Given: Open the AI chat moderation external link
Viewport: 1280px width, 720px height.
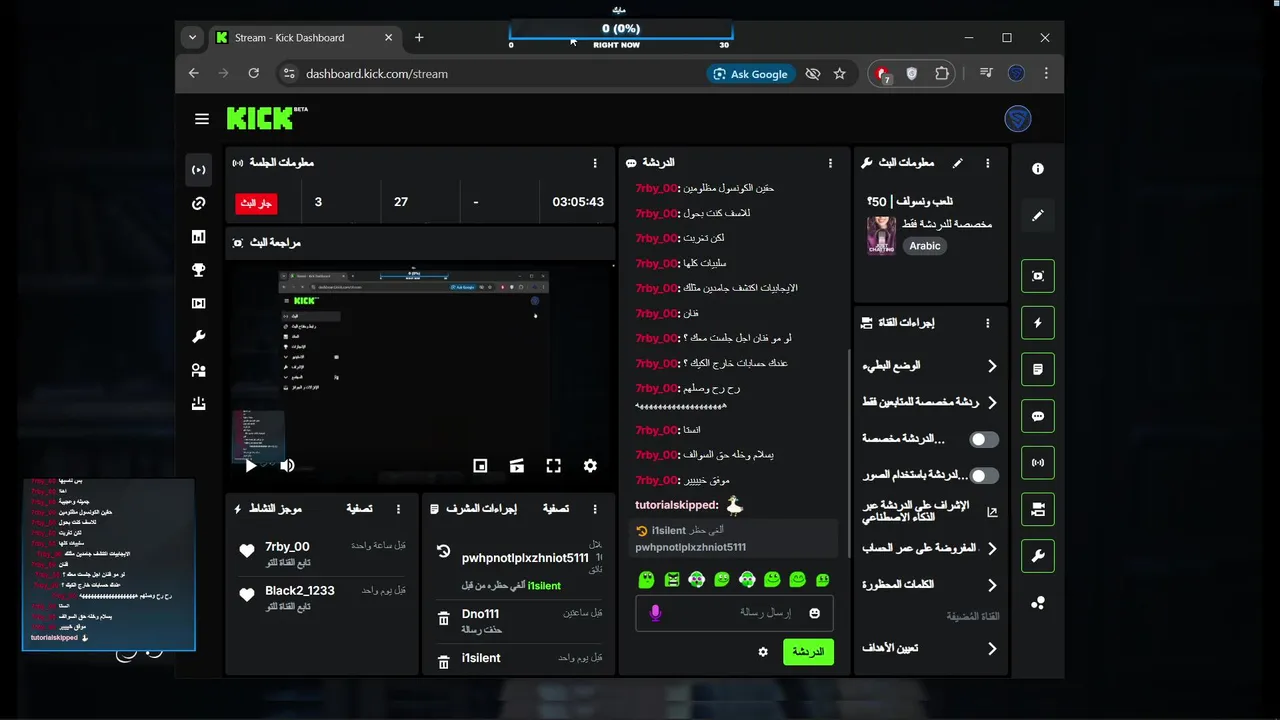Looking at the screenshot, I should tap(992, 512).
